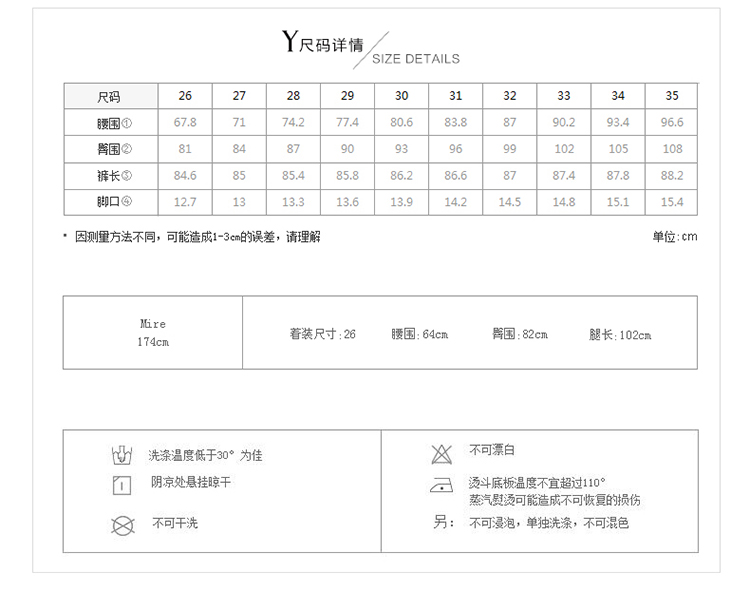750x591 pixels.
Task: Click the wash temperature tub icon
Action: (121, 455)
